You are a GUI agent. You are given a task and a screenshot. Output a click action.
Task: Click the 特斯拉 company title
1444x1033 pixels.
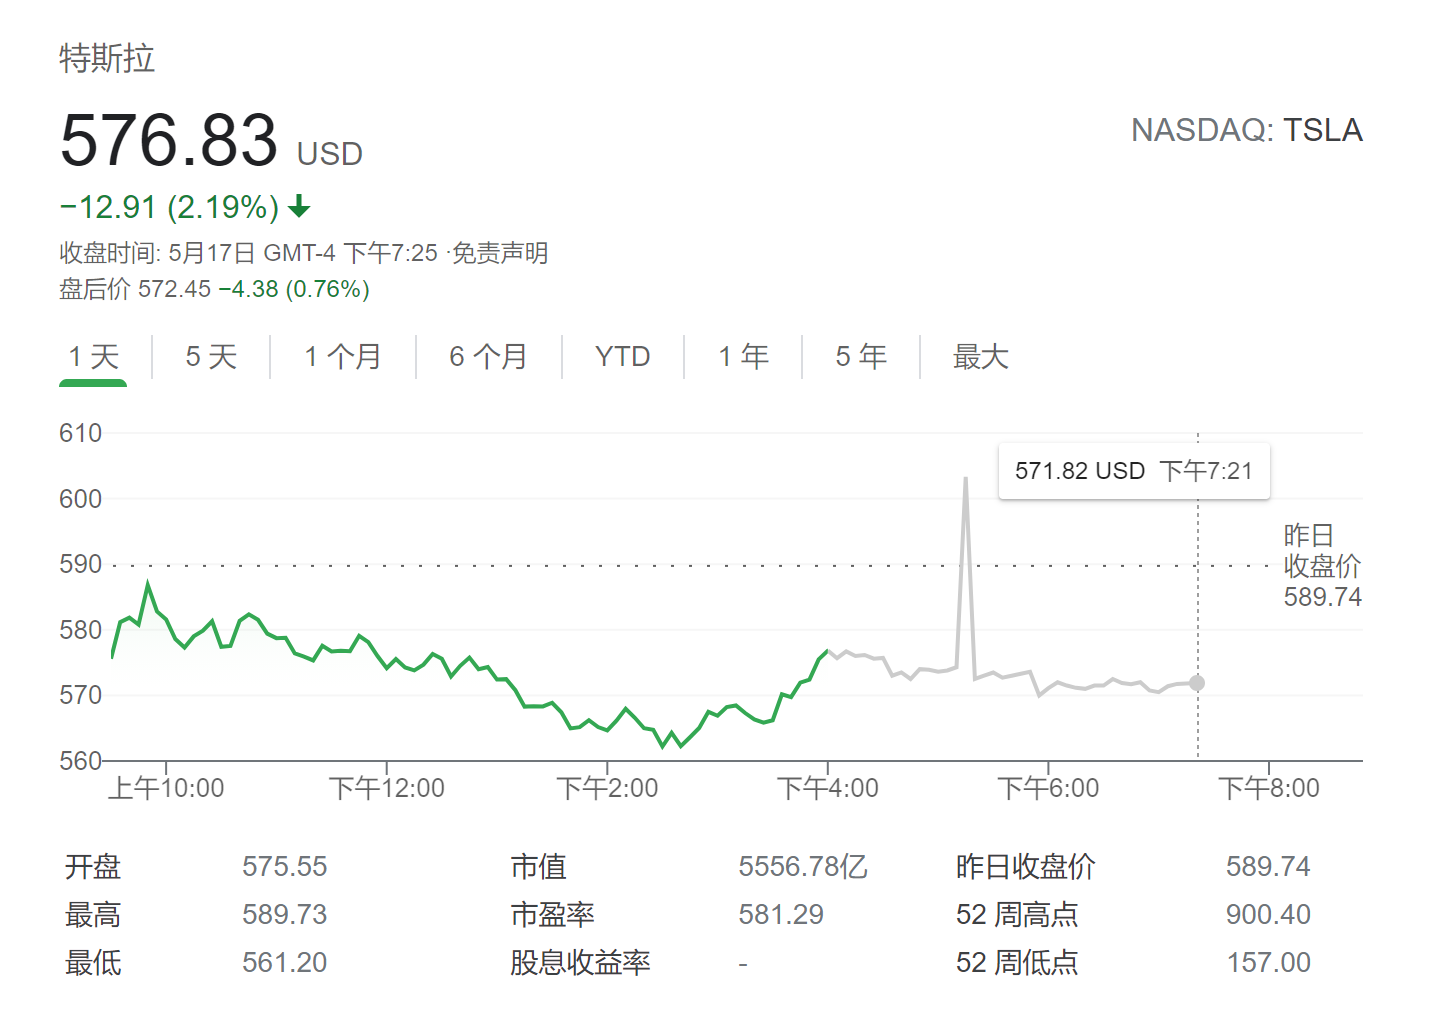pyautogui.click(x=107, y=59)
